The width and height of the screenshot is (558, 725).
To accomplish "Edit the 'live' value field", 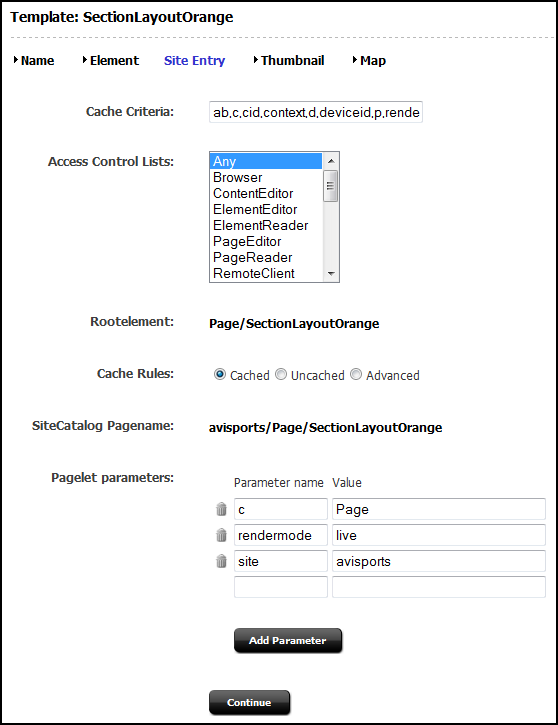I will (439, 535).
